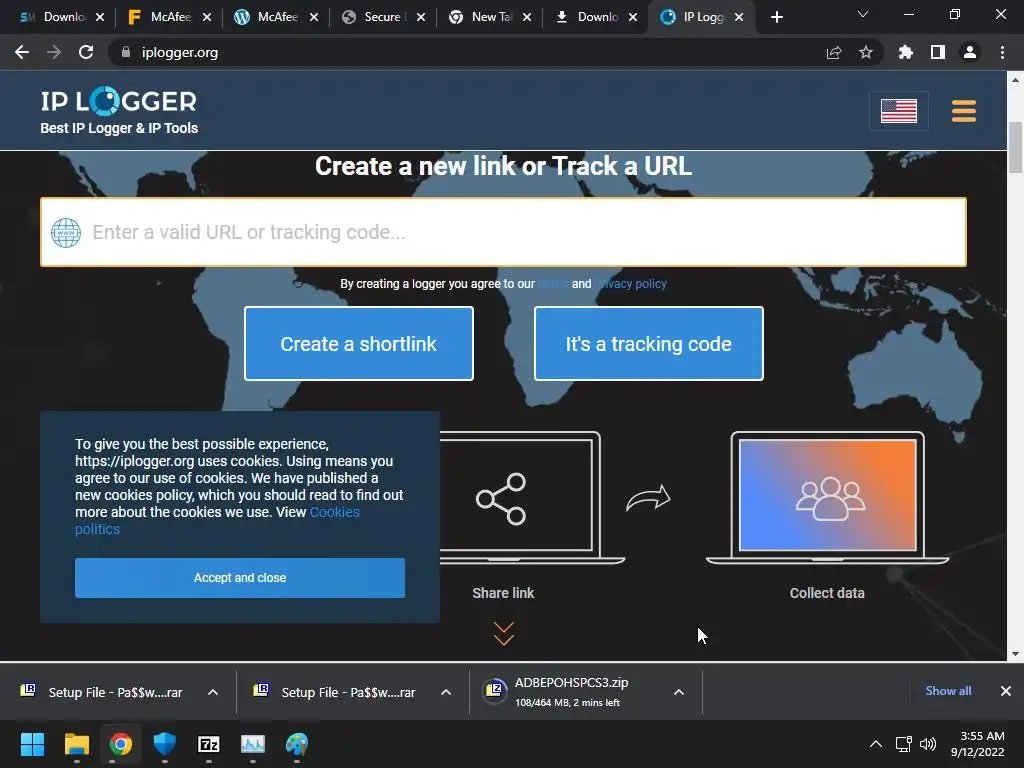Screen dimensions: 1024x768
Task: Accept and close the cookie notice
Action: [240, 578]
